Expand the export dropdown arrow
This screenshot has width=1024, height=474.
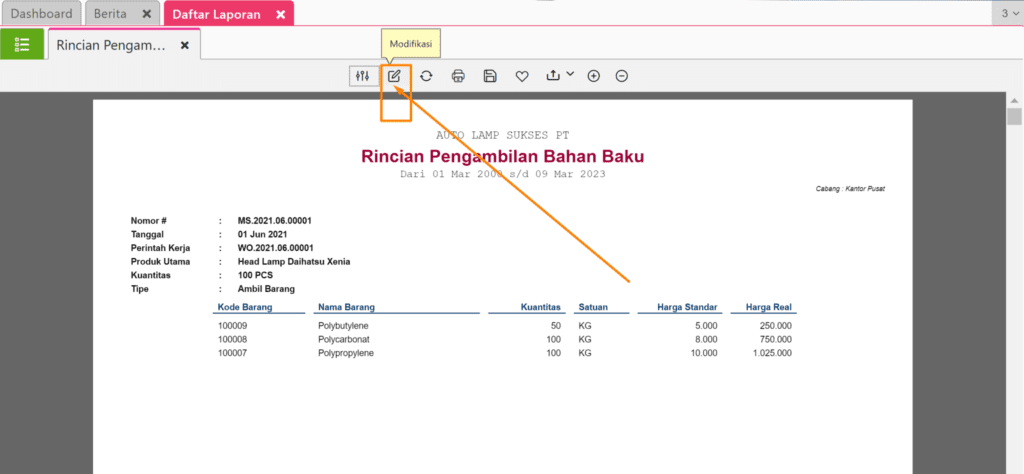coord(569,74)
